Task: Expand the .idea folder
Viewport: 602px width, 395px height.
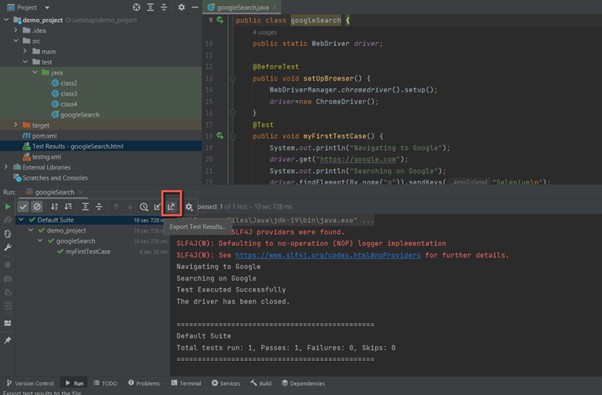Action: pyautogui.click(x=16, y=30)
